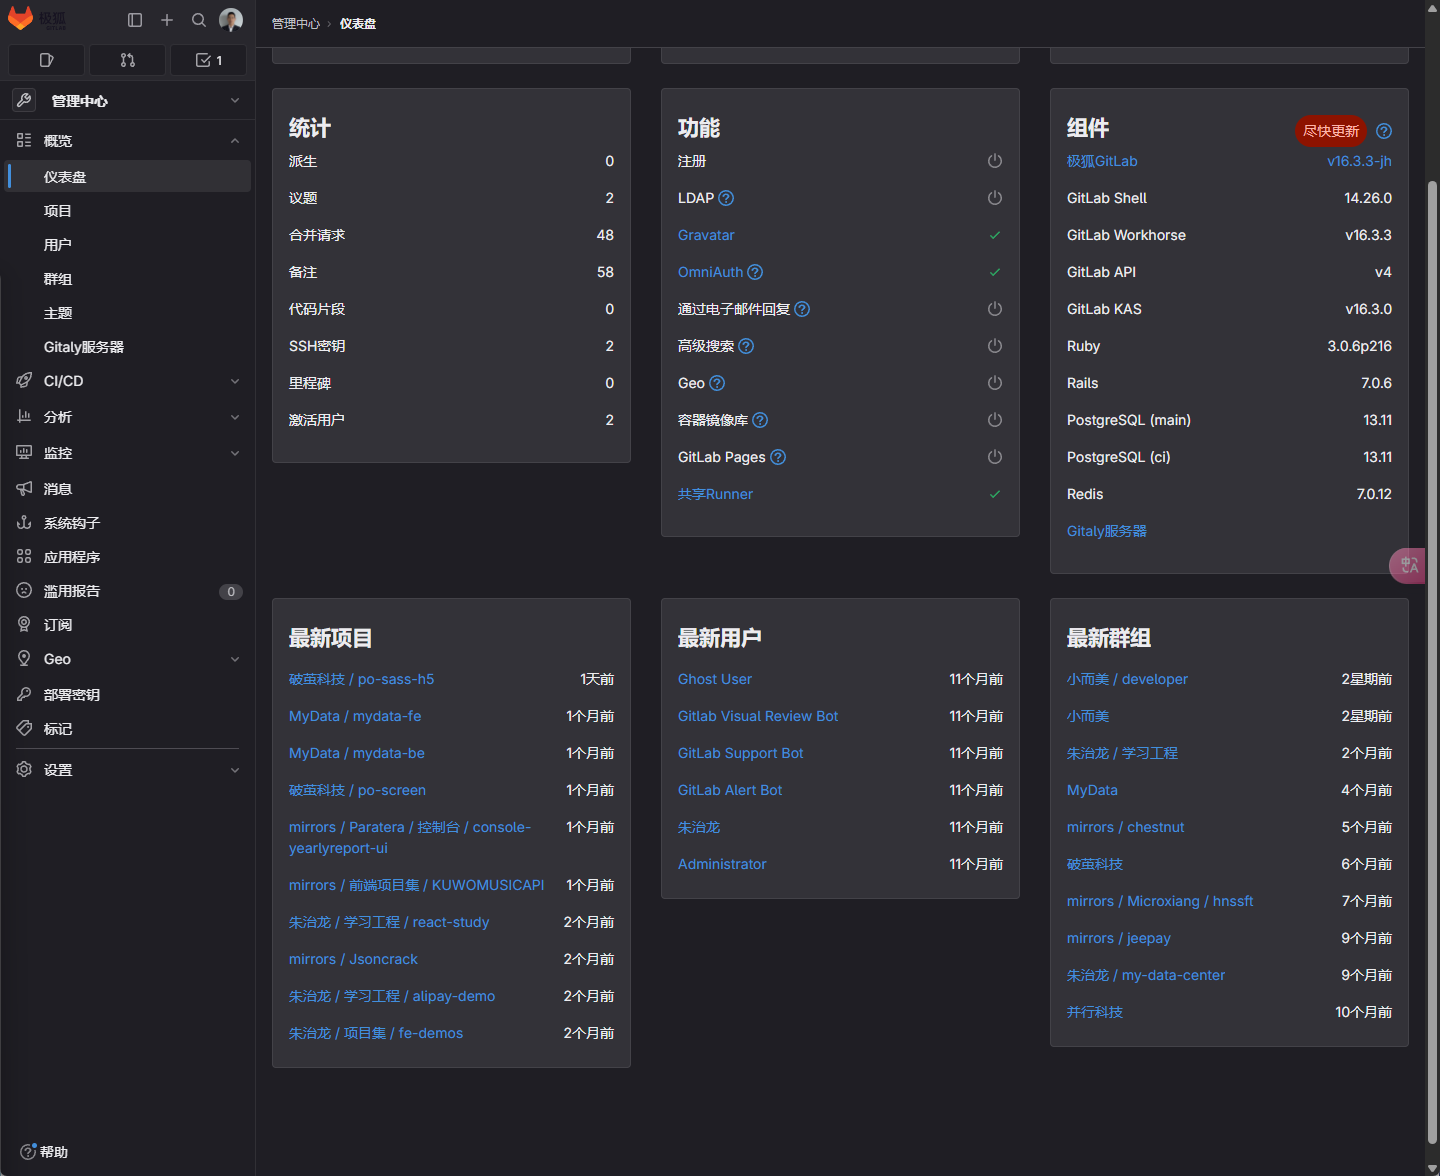1440x1176 pixels.
Task: Open group mirrors / chestnut
Action: point(1125,827)
